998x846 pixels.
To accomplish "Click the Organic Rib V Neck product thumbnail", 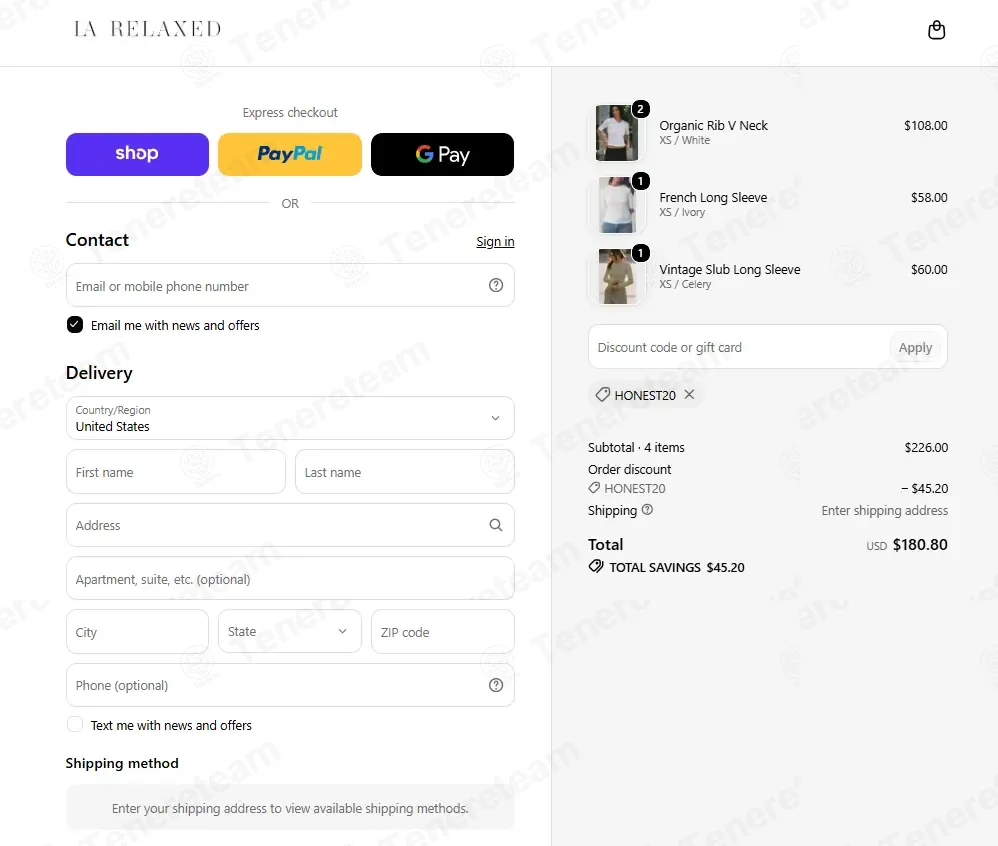I will point(617,133).
